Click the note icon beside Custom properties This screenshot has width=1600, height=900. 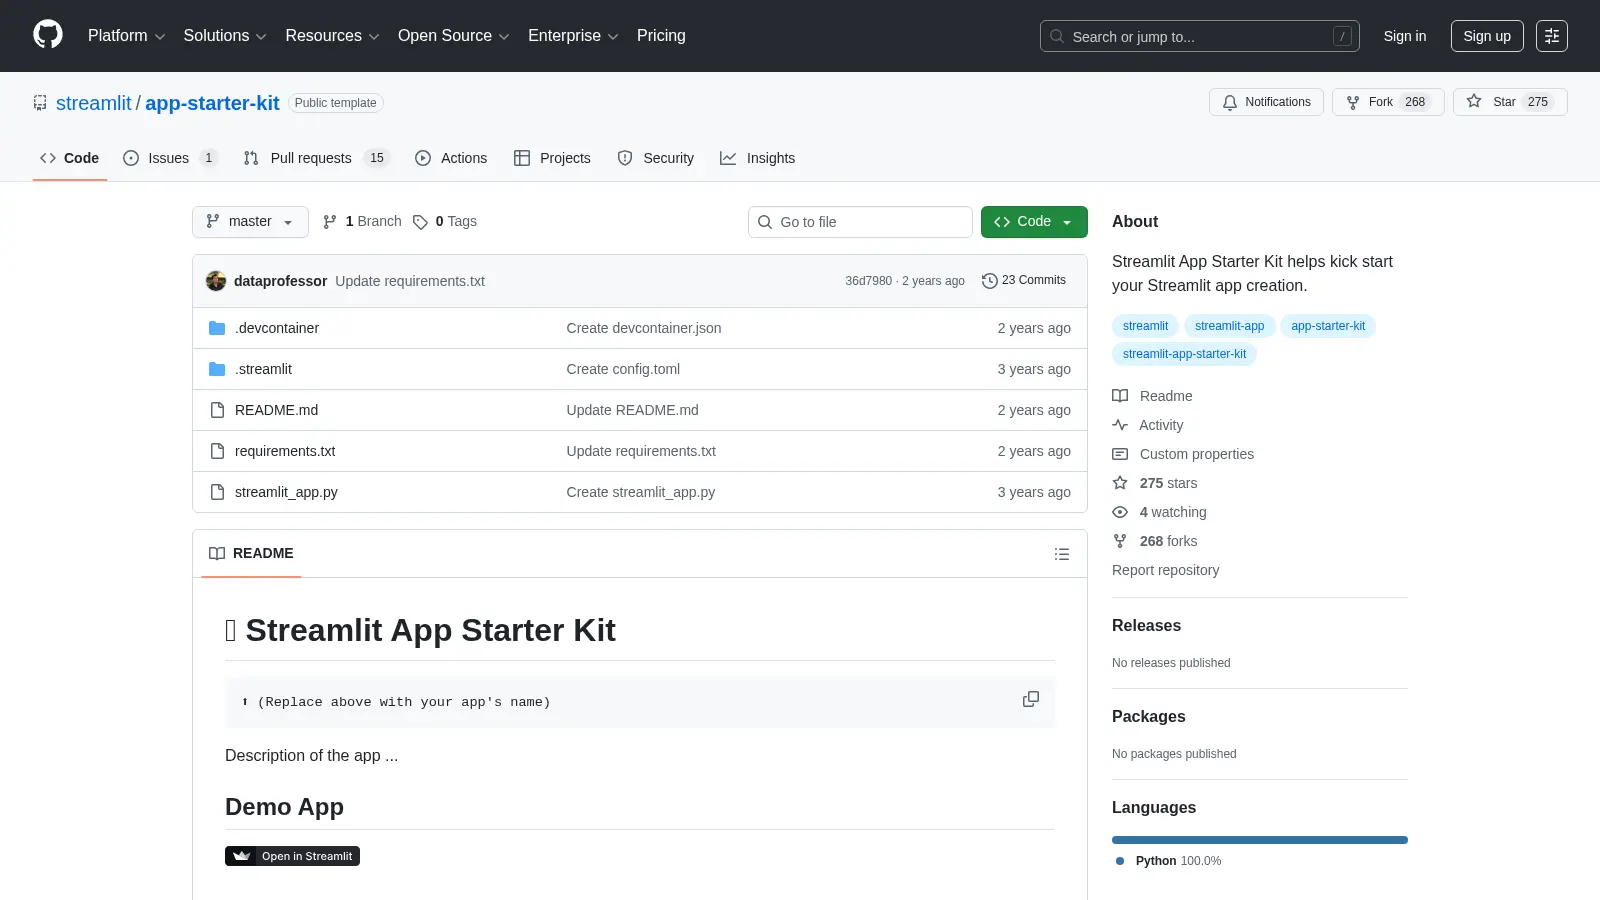pos(1120,454)
